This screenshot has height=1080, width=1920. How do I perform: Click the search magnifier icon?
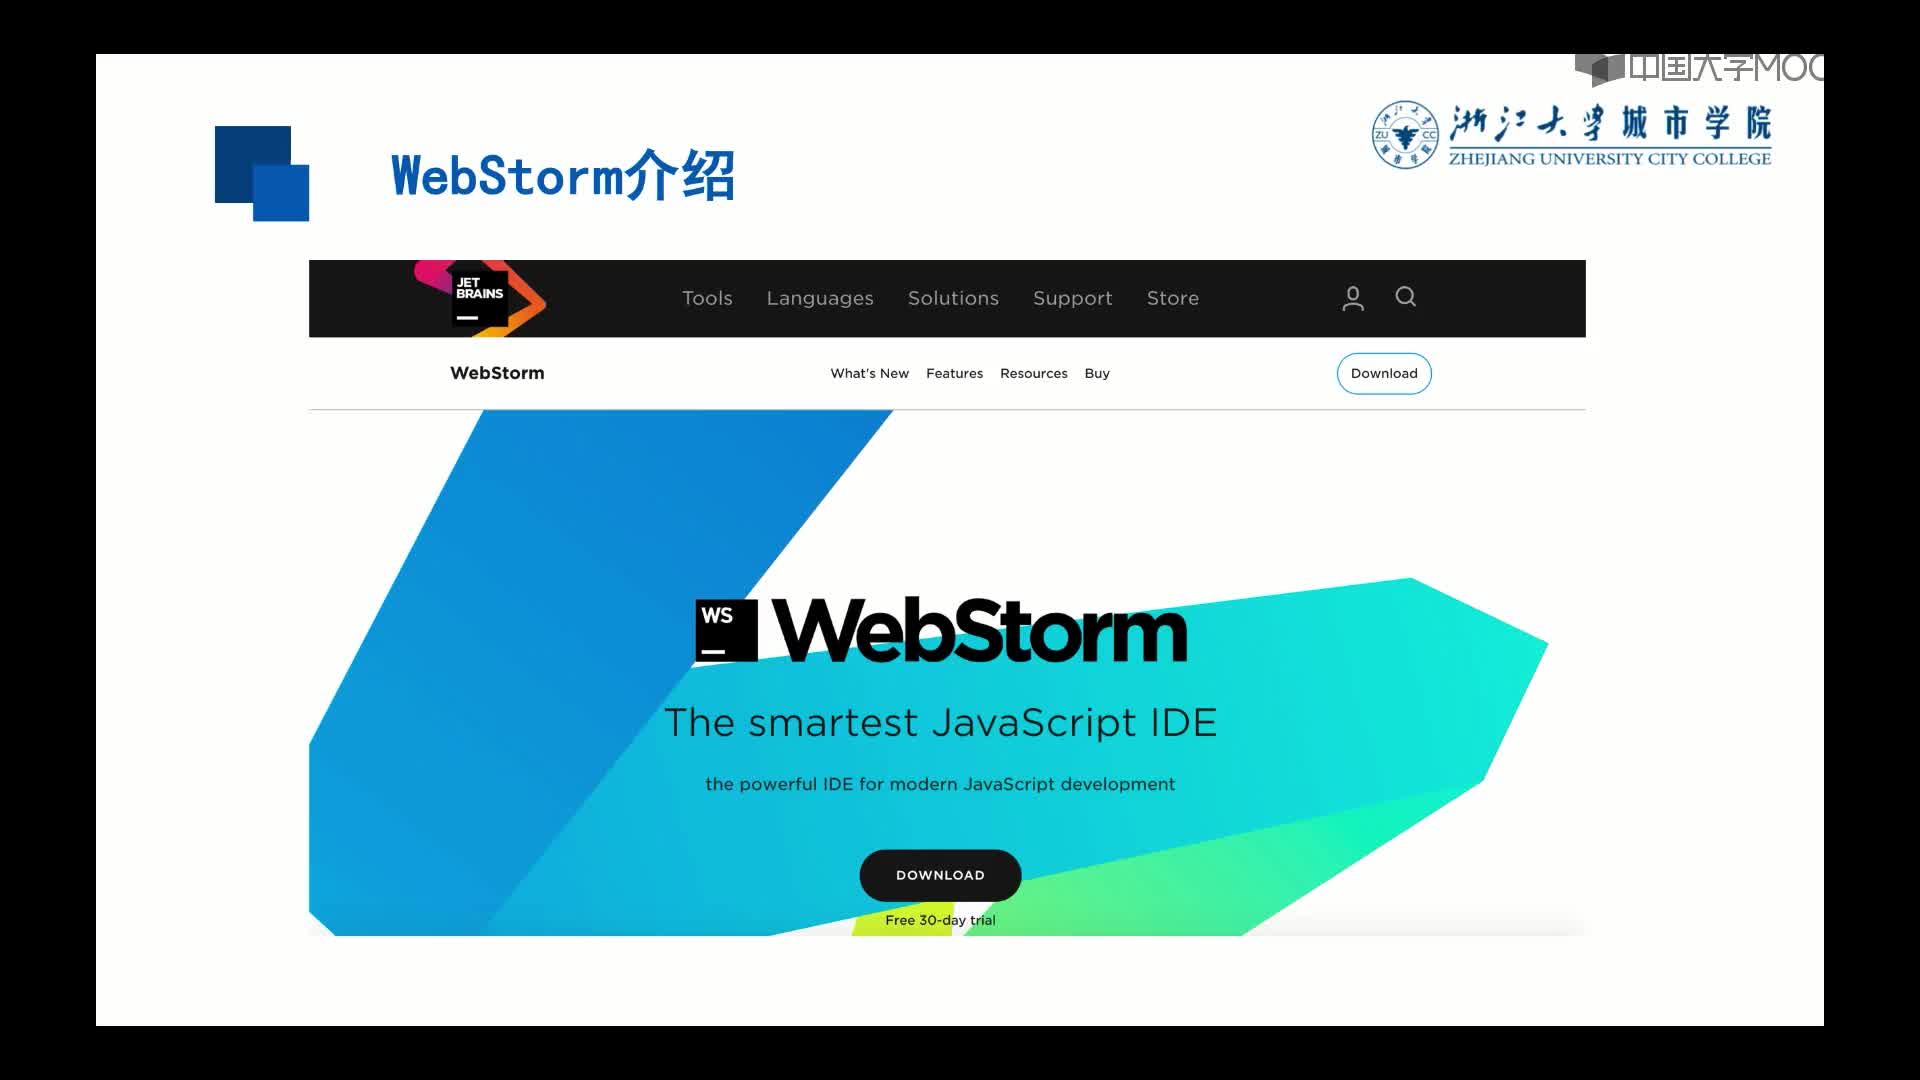[1404, 297]
